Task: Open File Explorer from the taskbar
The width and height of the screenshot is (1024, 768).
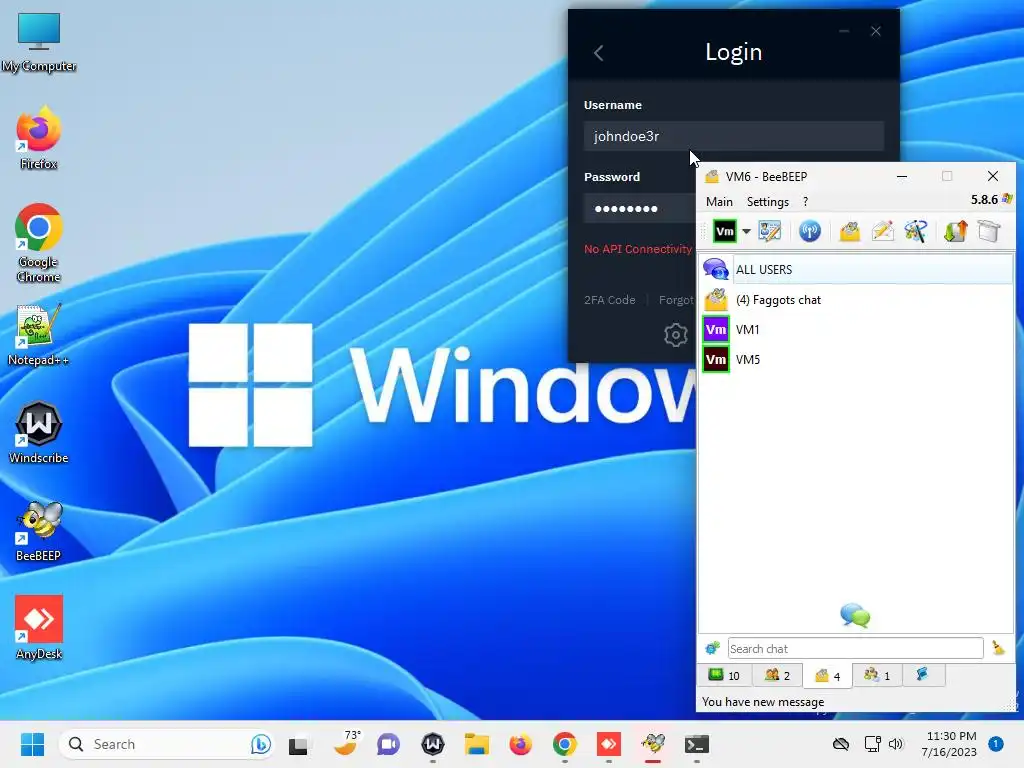Action: (x=477, y=744)
